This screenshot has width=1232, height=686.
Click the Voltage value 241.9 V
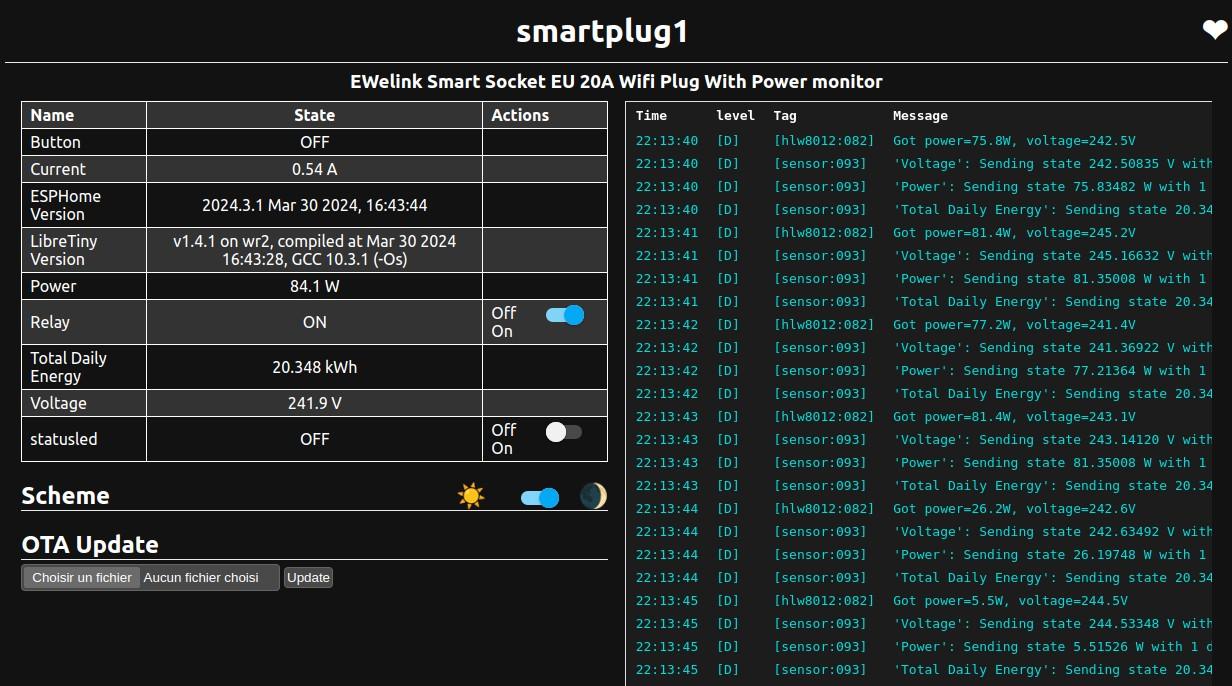315,403
